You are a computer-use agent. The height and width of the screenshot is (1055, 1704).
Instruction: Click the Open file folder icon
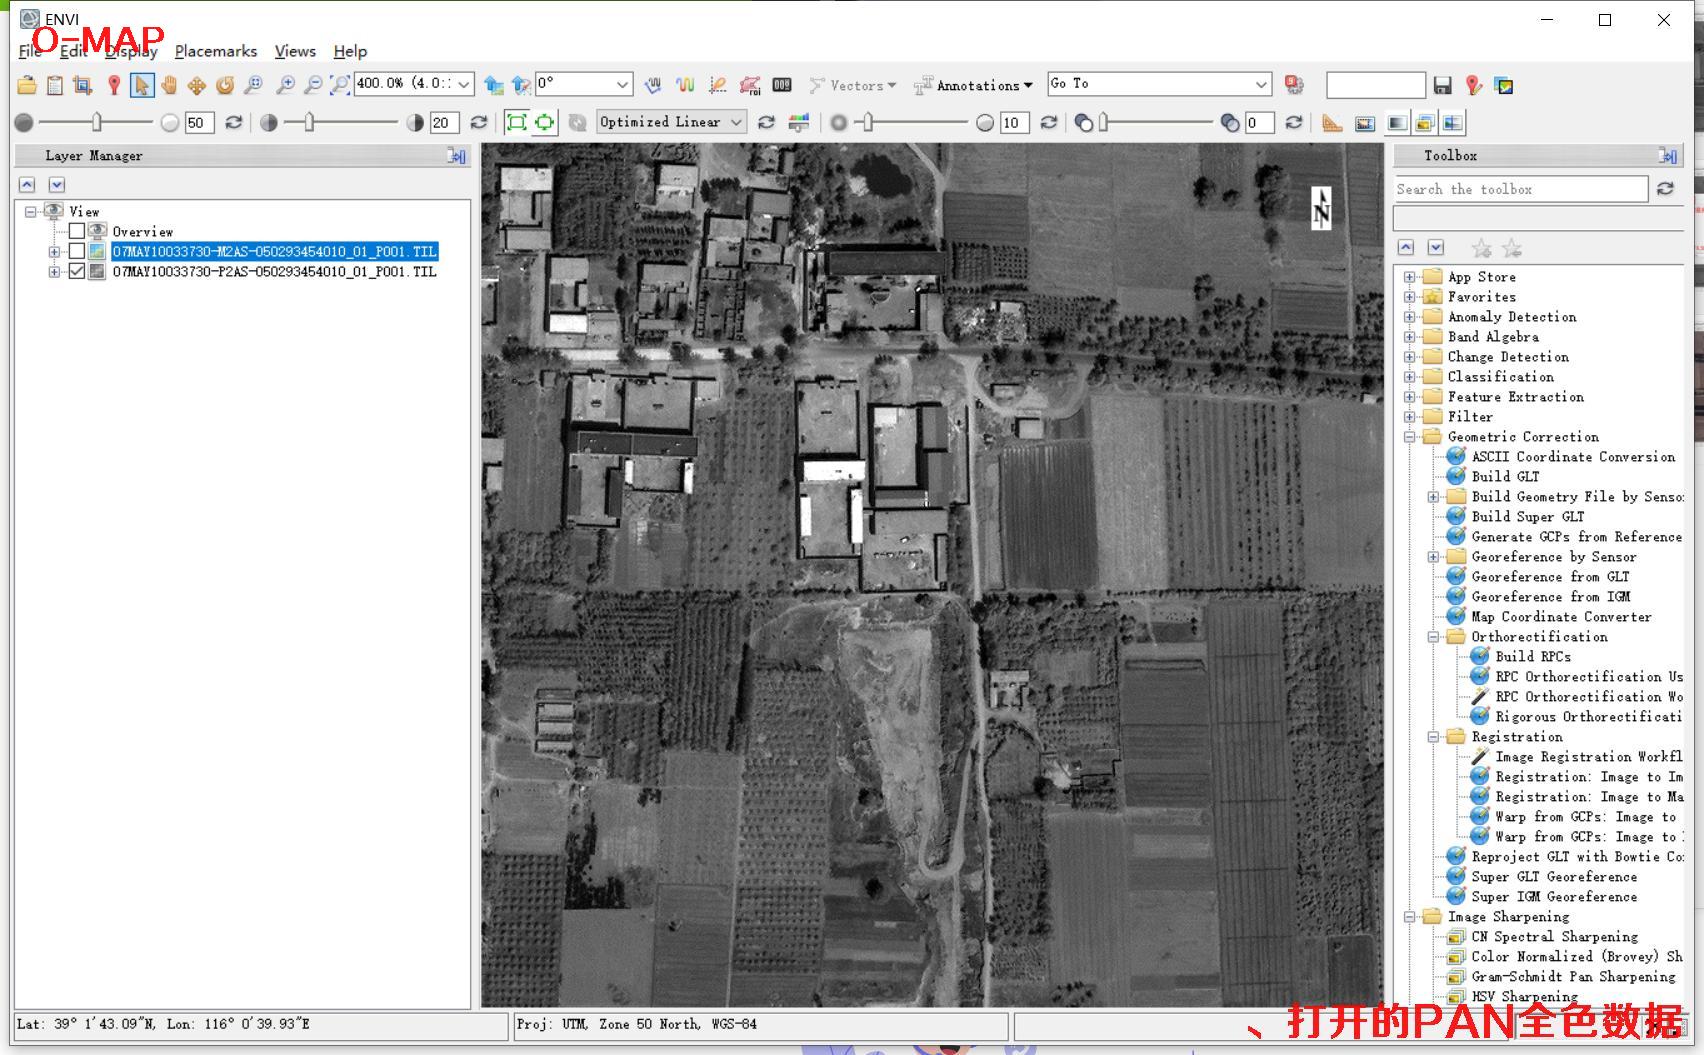pyautogui.click(x=27, y=86)
